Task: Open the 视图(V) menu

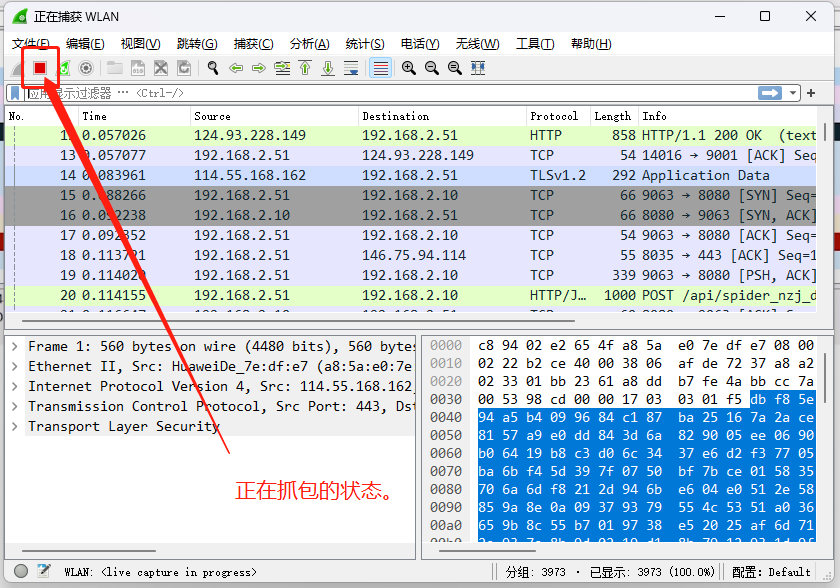Action: [x=140, y=44]
